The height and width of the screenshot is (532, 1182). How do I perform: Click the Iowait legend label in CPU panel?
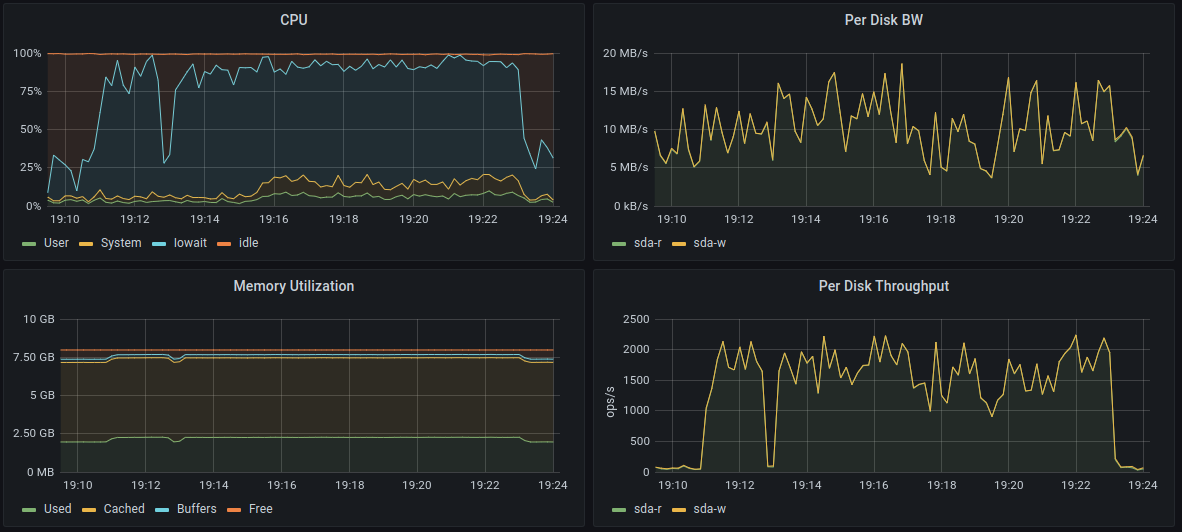click(x=193, y=243)
